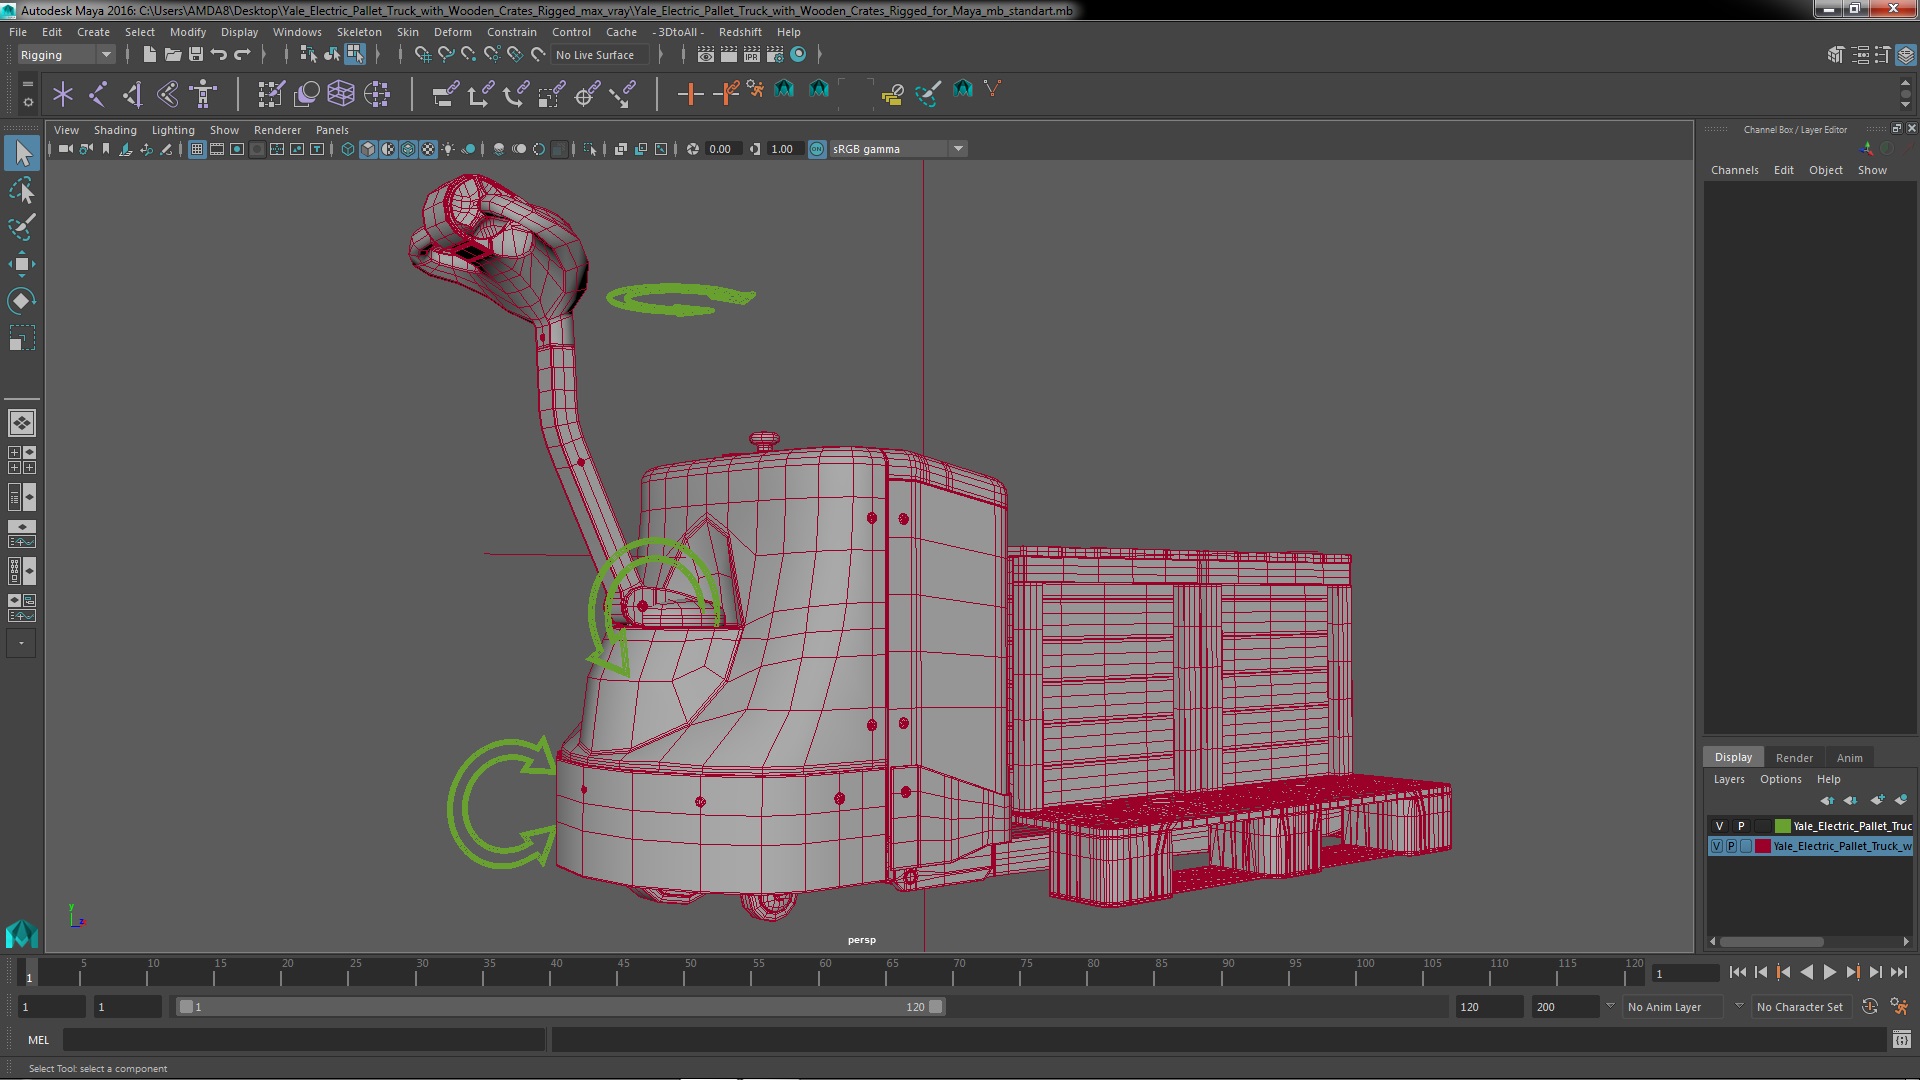Click the MEL command line input field
The image size is (1920, 1080).
click(304, 1040)
